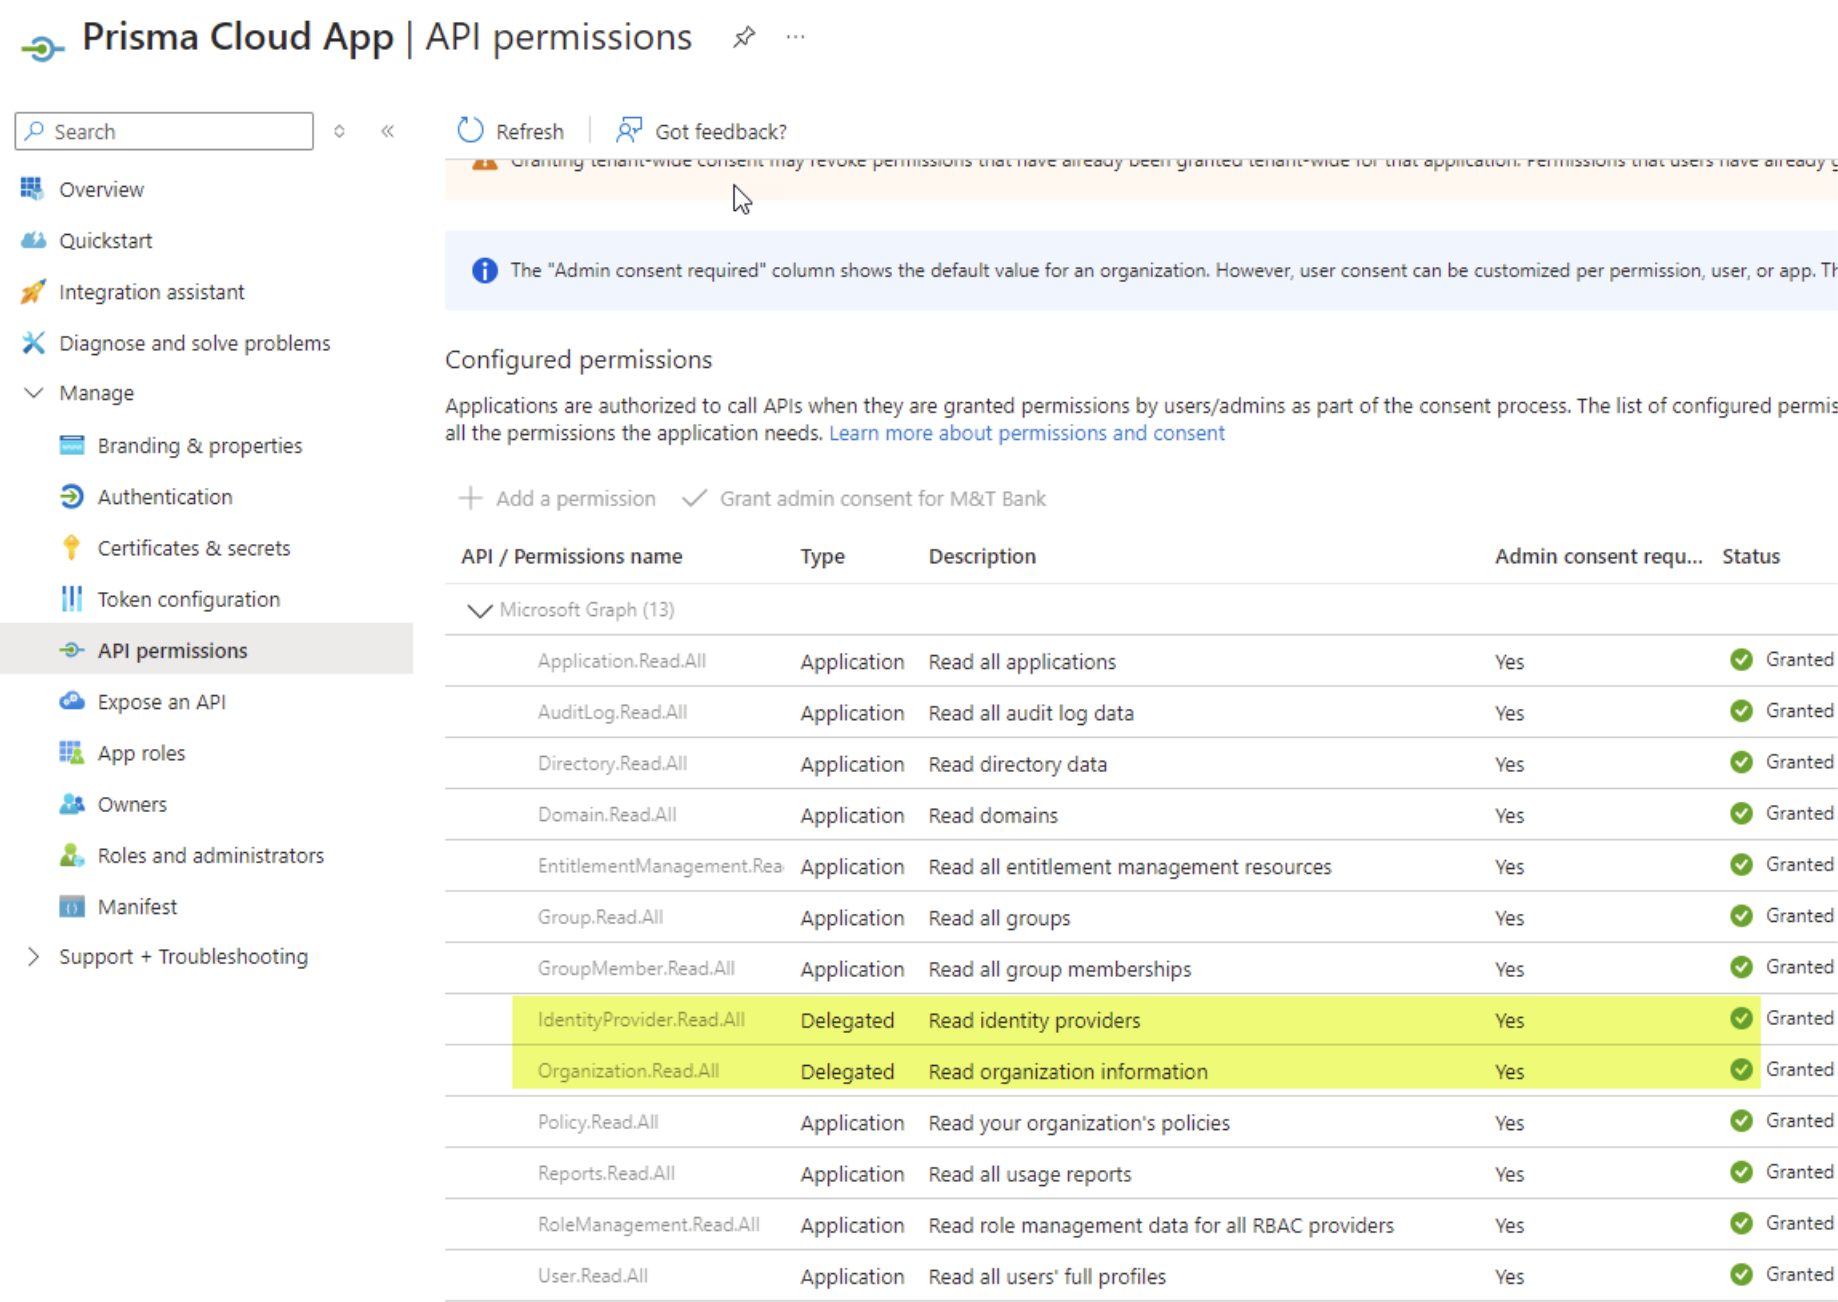This screenshot has height=1302, width=1838.
Task: Click the Expose an API cloud icon
Action: tap(71, 702)
